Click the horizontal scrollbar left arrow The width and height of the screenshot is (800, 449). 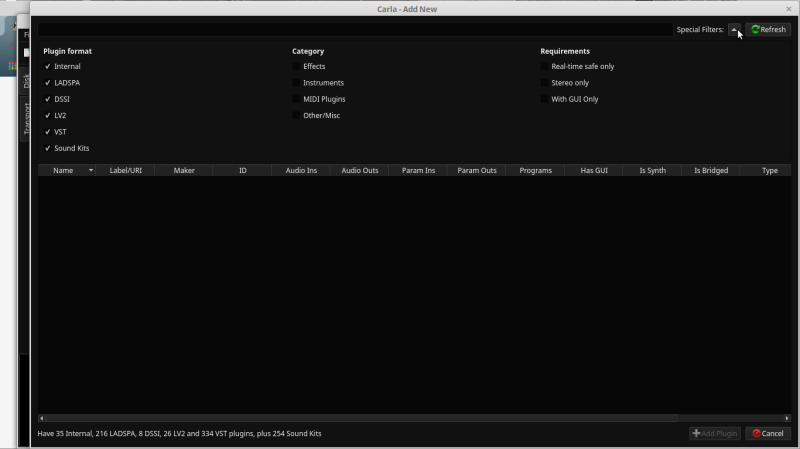[x=41, y=418]
